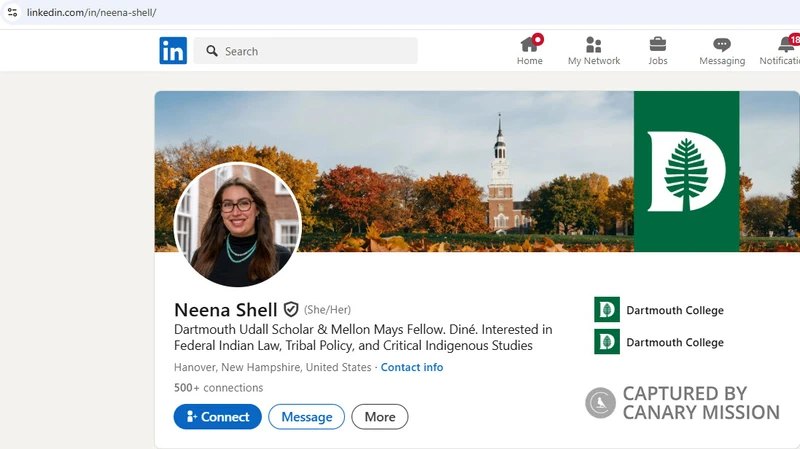Click the headline mentioning Udall Scholar
The image size is (800, 449).
tap(363, 337)
